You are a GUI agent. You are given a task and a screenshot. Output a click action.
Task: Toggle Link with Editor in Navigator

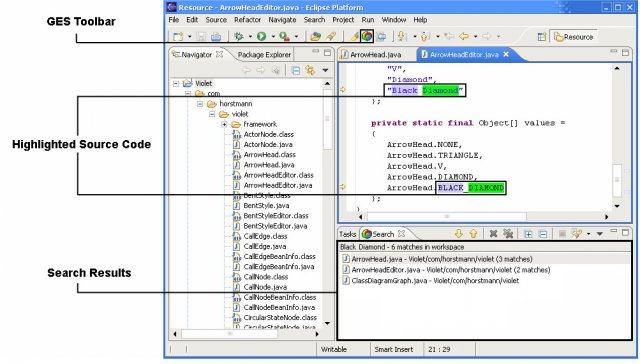[x=310, y=71]
